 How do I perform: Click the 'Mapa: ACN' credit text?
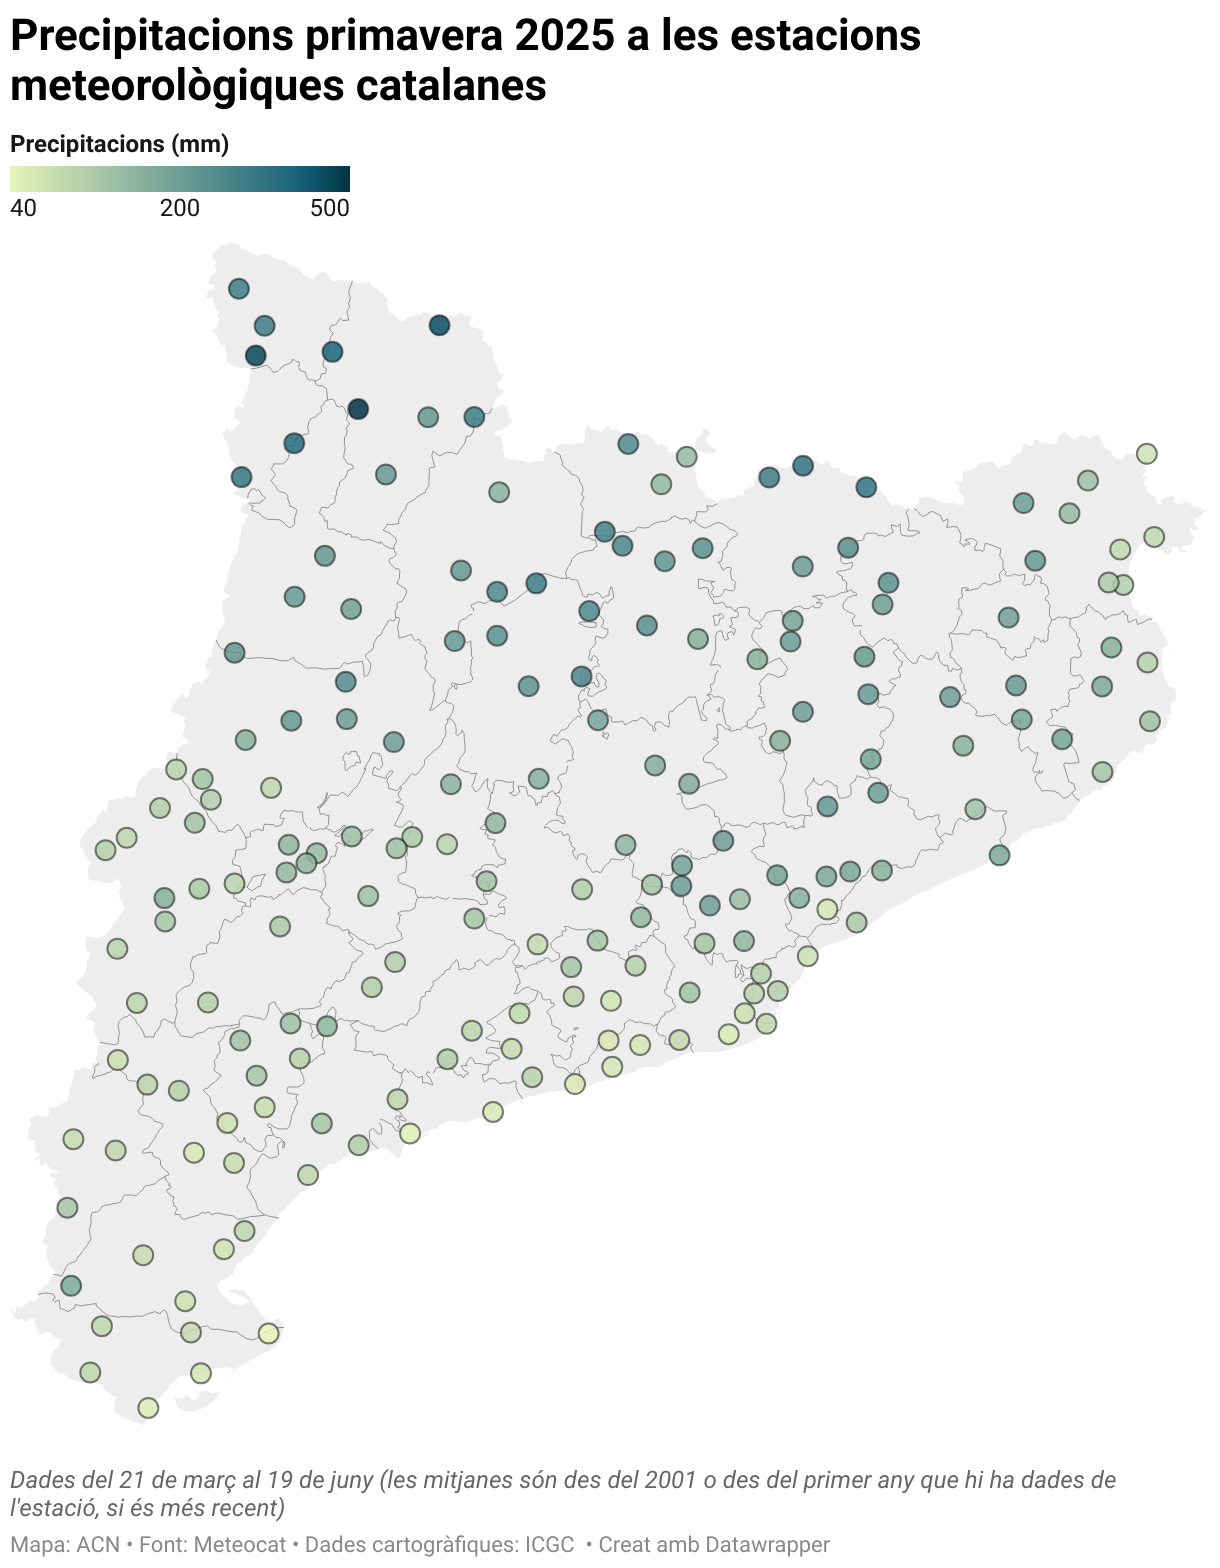[65, 1545]
